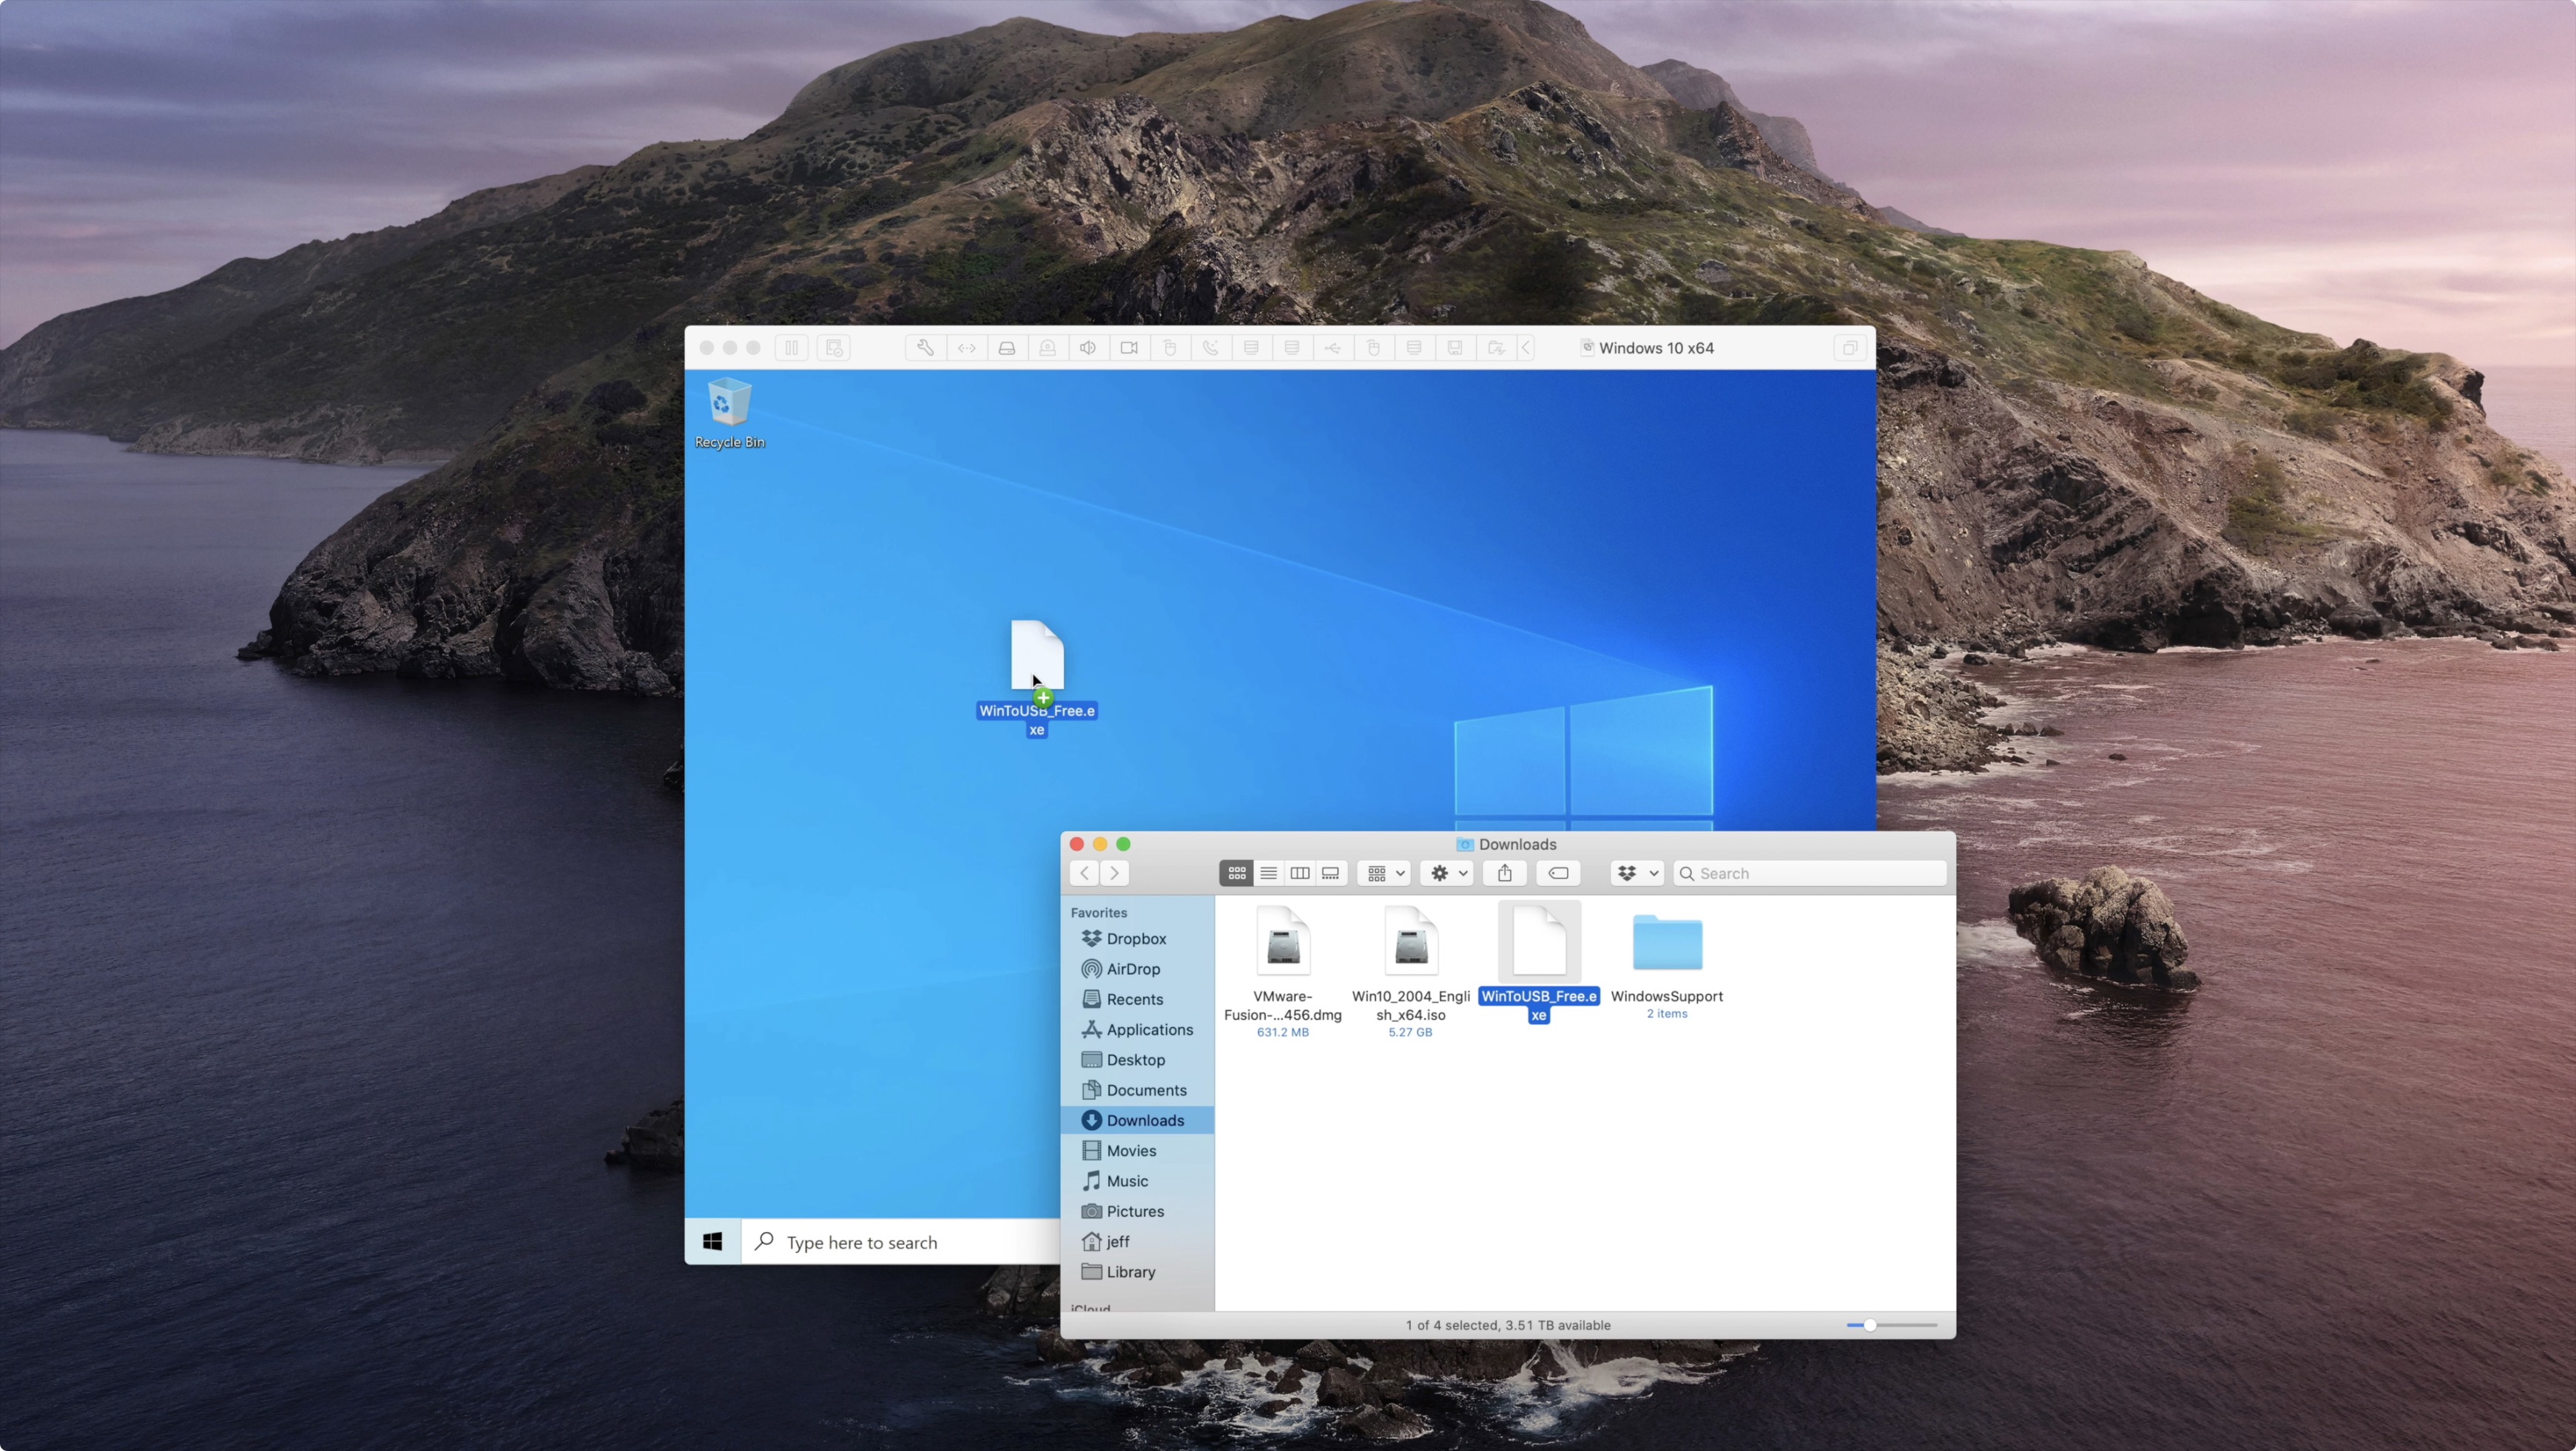Screen dimensions: 2576x1451
Task: Open virtual machine settings with the wrench icon
Action: point(925,347)
